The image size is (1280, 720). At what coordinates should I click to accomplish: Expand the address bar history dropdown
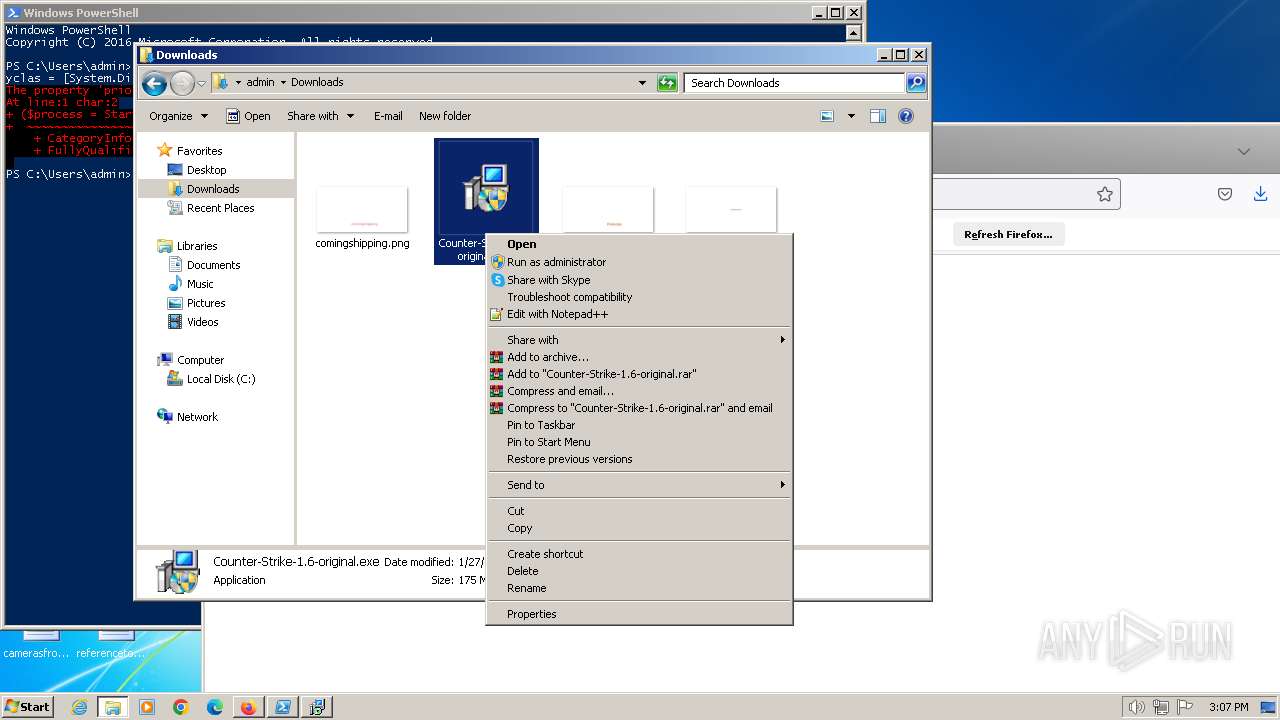click(642, 83)
